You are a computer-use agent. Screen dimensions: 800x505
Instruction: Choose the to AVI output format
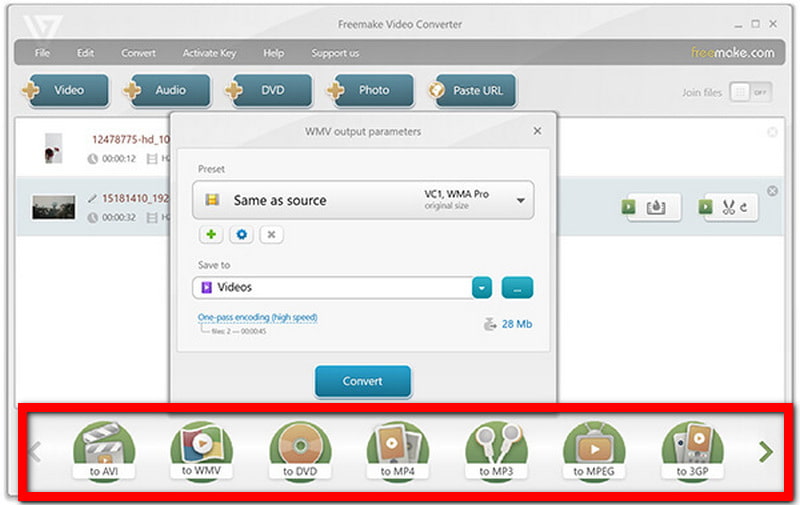click(104, 450)
